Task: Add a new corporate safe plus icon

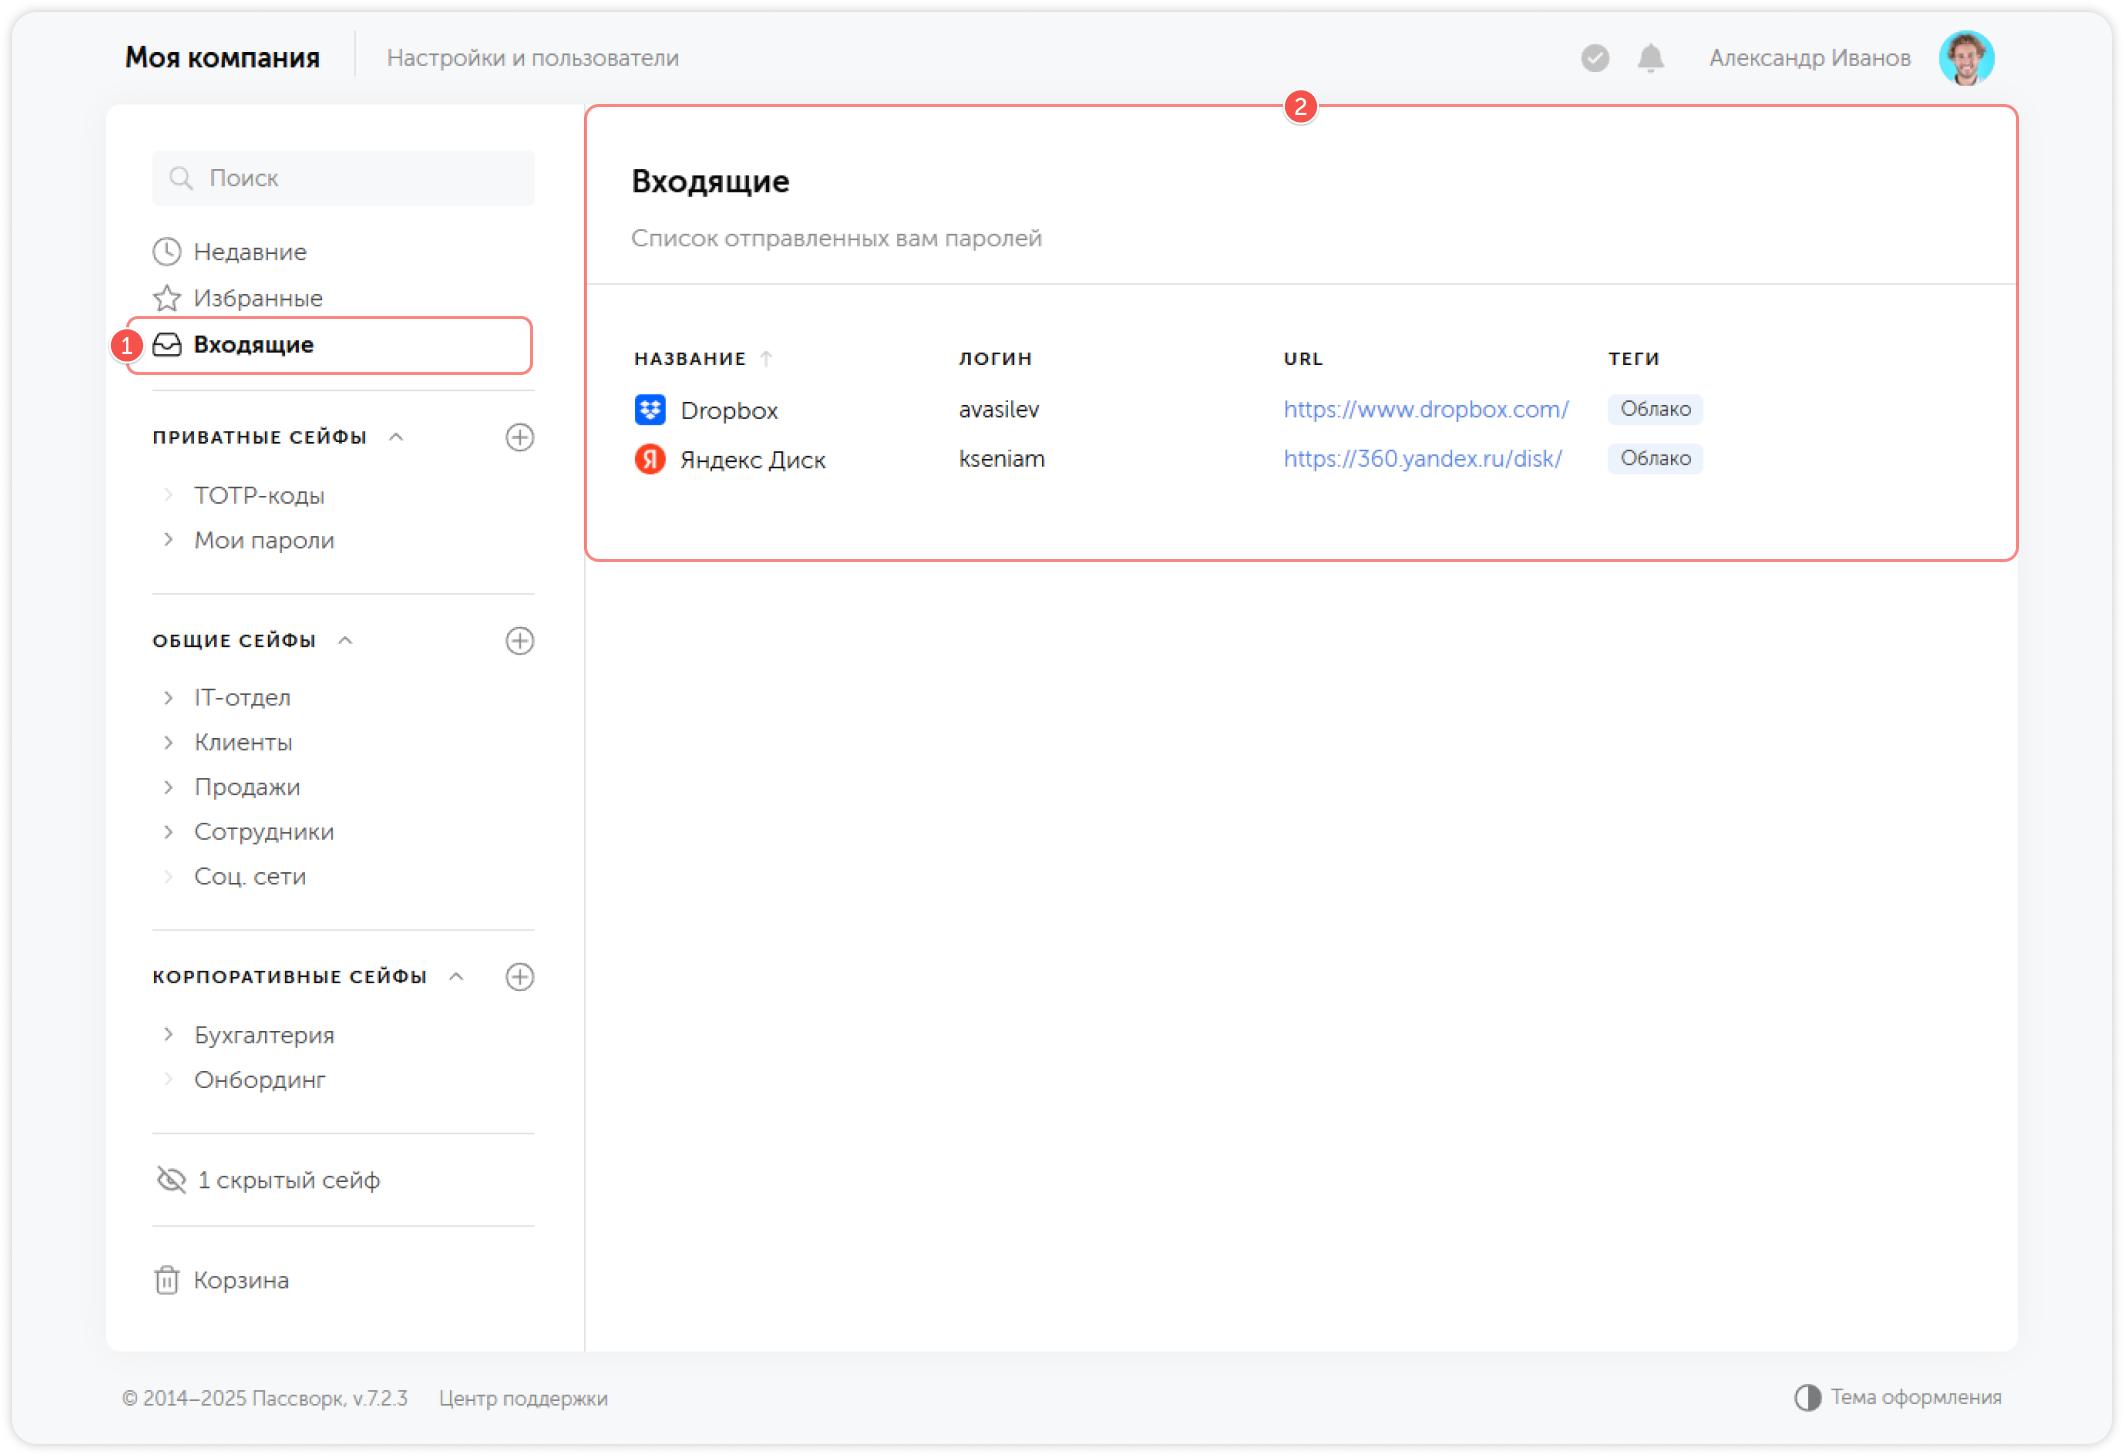Action: 519,977
